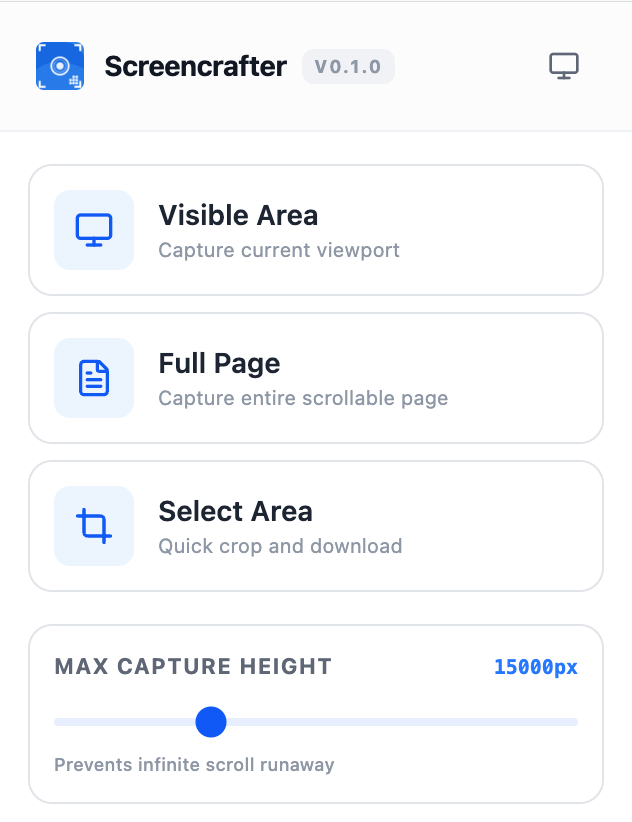Viewport: 632px width, 822px height.
Task: Click the monitor icon in the header
Action: (563, 65)
